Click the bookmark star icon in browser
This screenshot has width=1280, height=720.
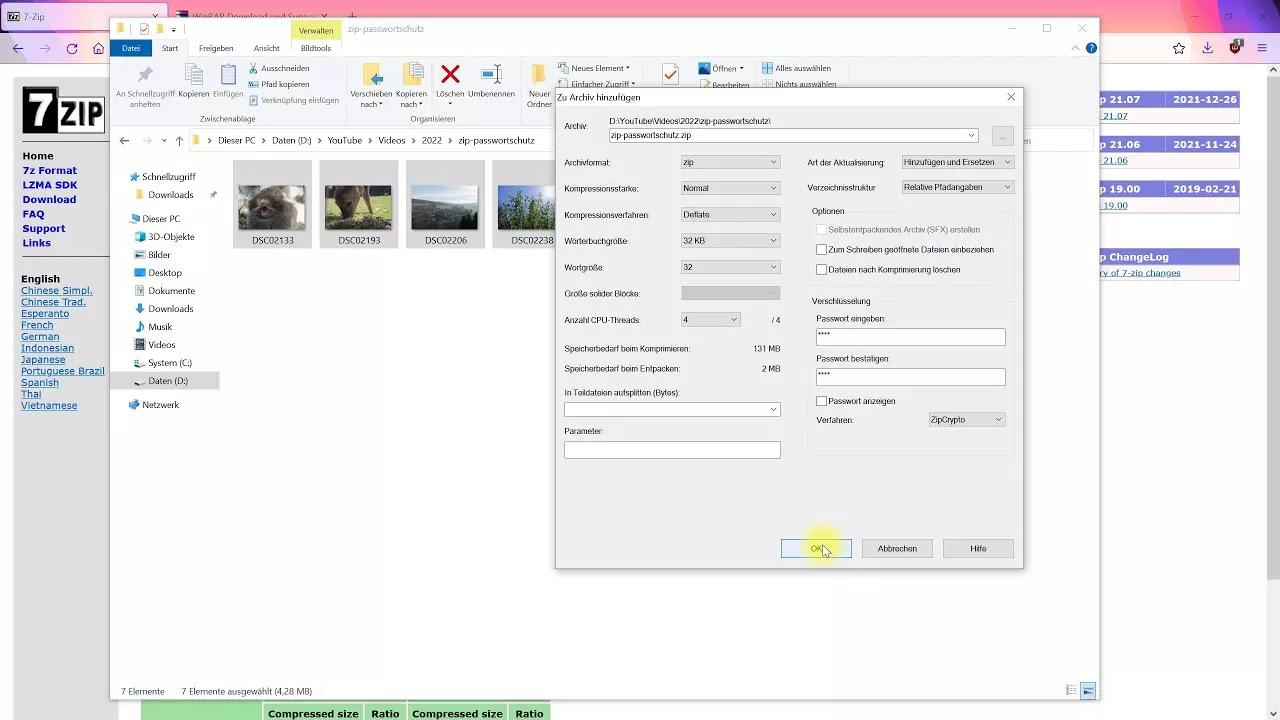coord(1179,48)
